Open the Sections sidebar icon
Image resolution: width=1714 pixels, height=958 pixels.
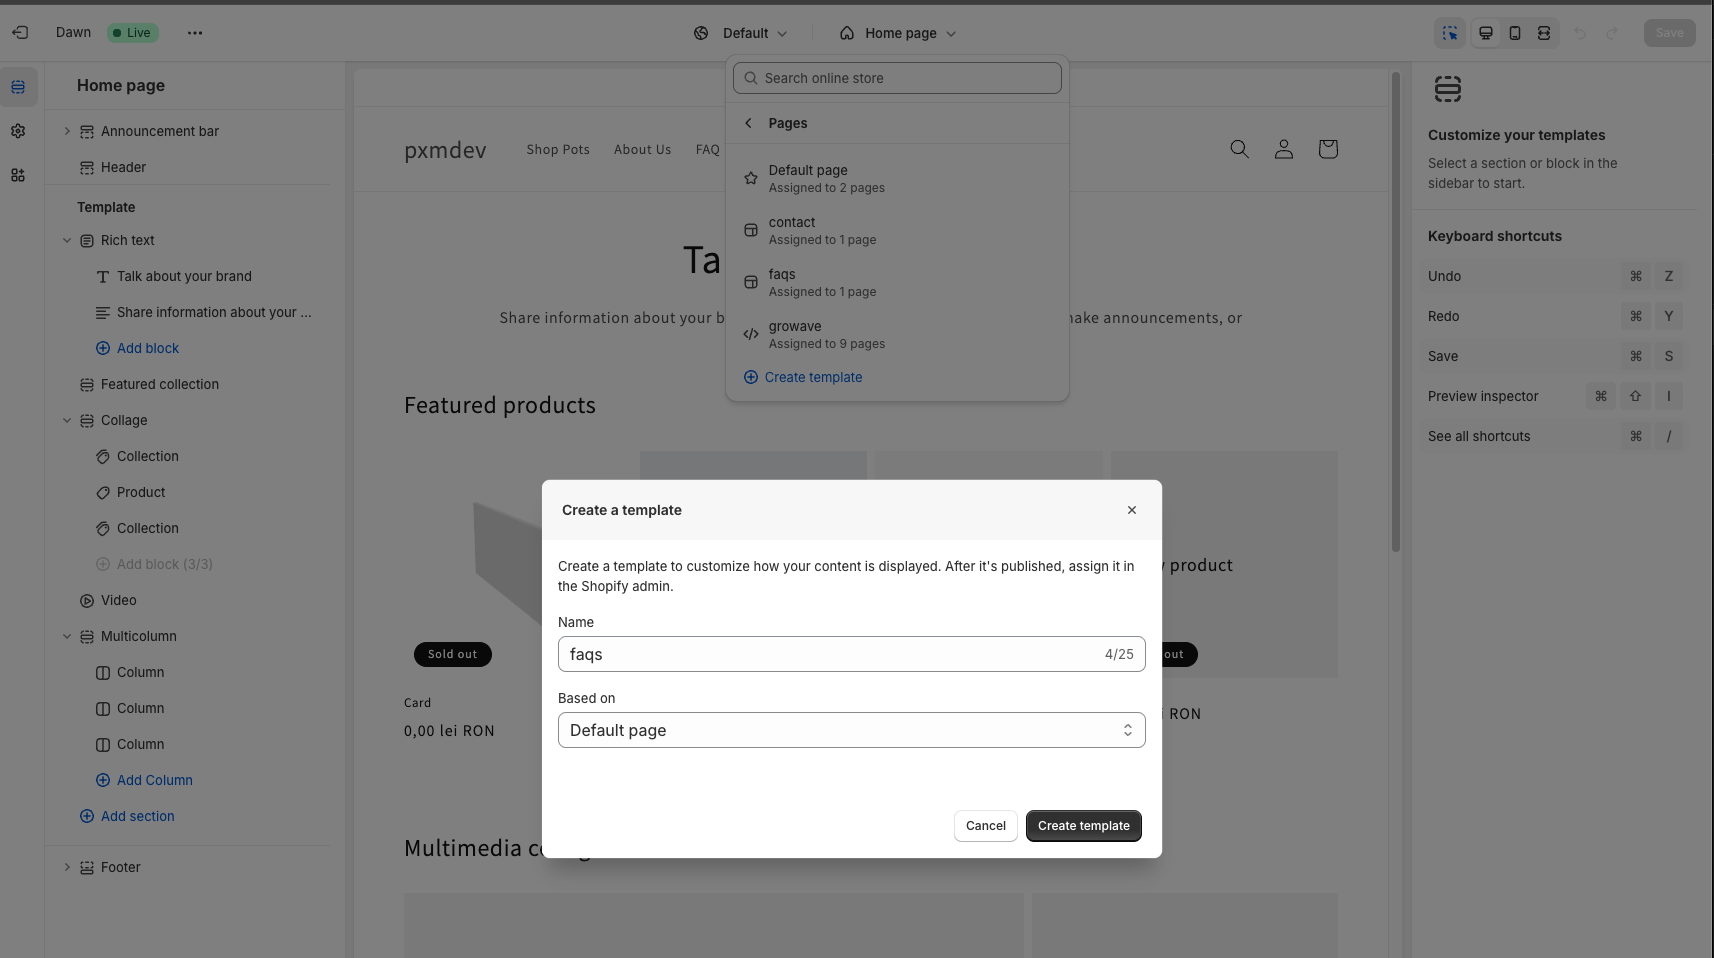[x=18, y=87]
